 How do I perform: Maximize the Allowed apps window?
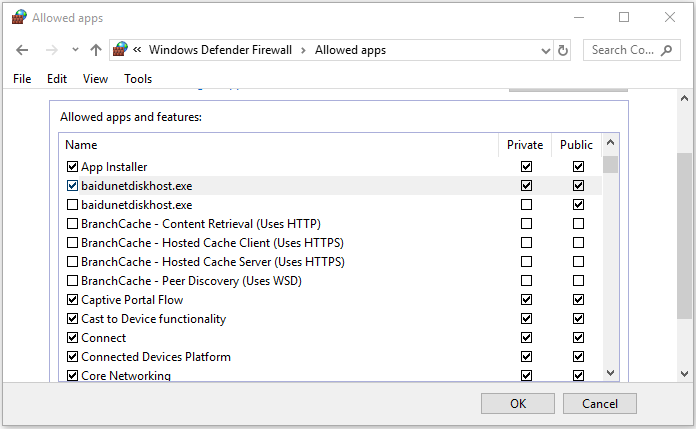[x=624, y=17]
